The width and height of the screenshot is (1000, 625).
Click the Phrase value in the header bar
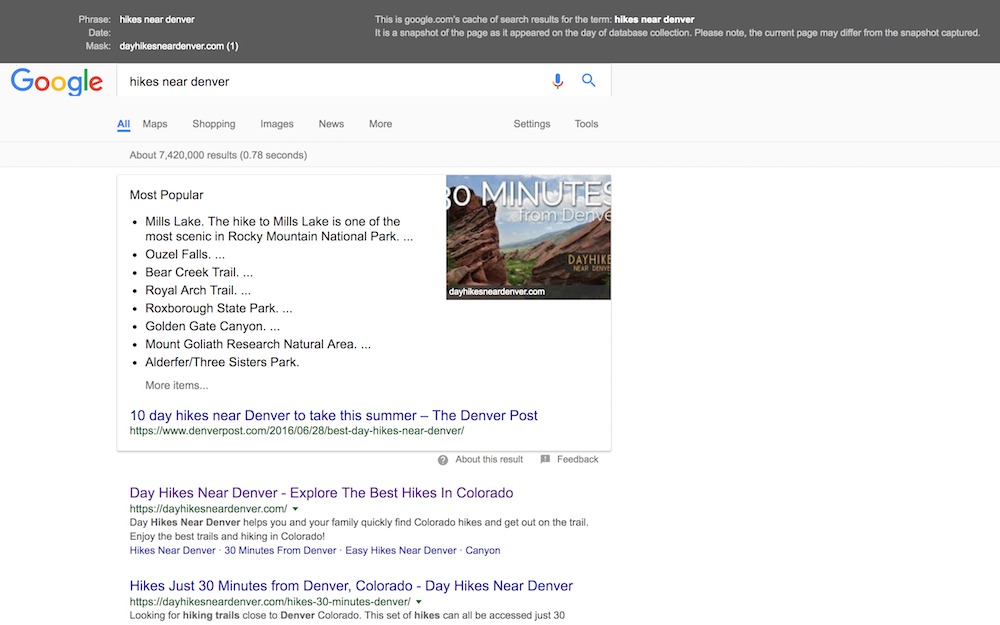coord(157,20)
